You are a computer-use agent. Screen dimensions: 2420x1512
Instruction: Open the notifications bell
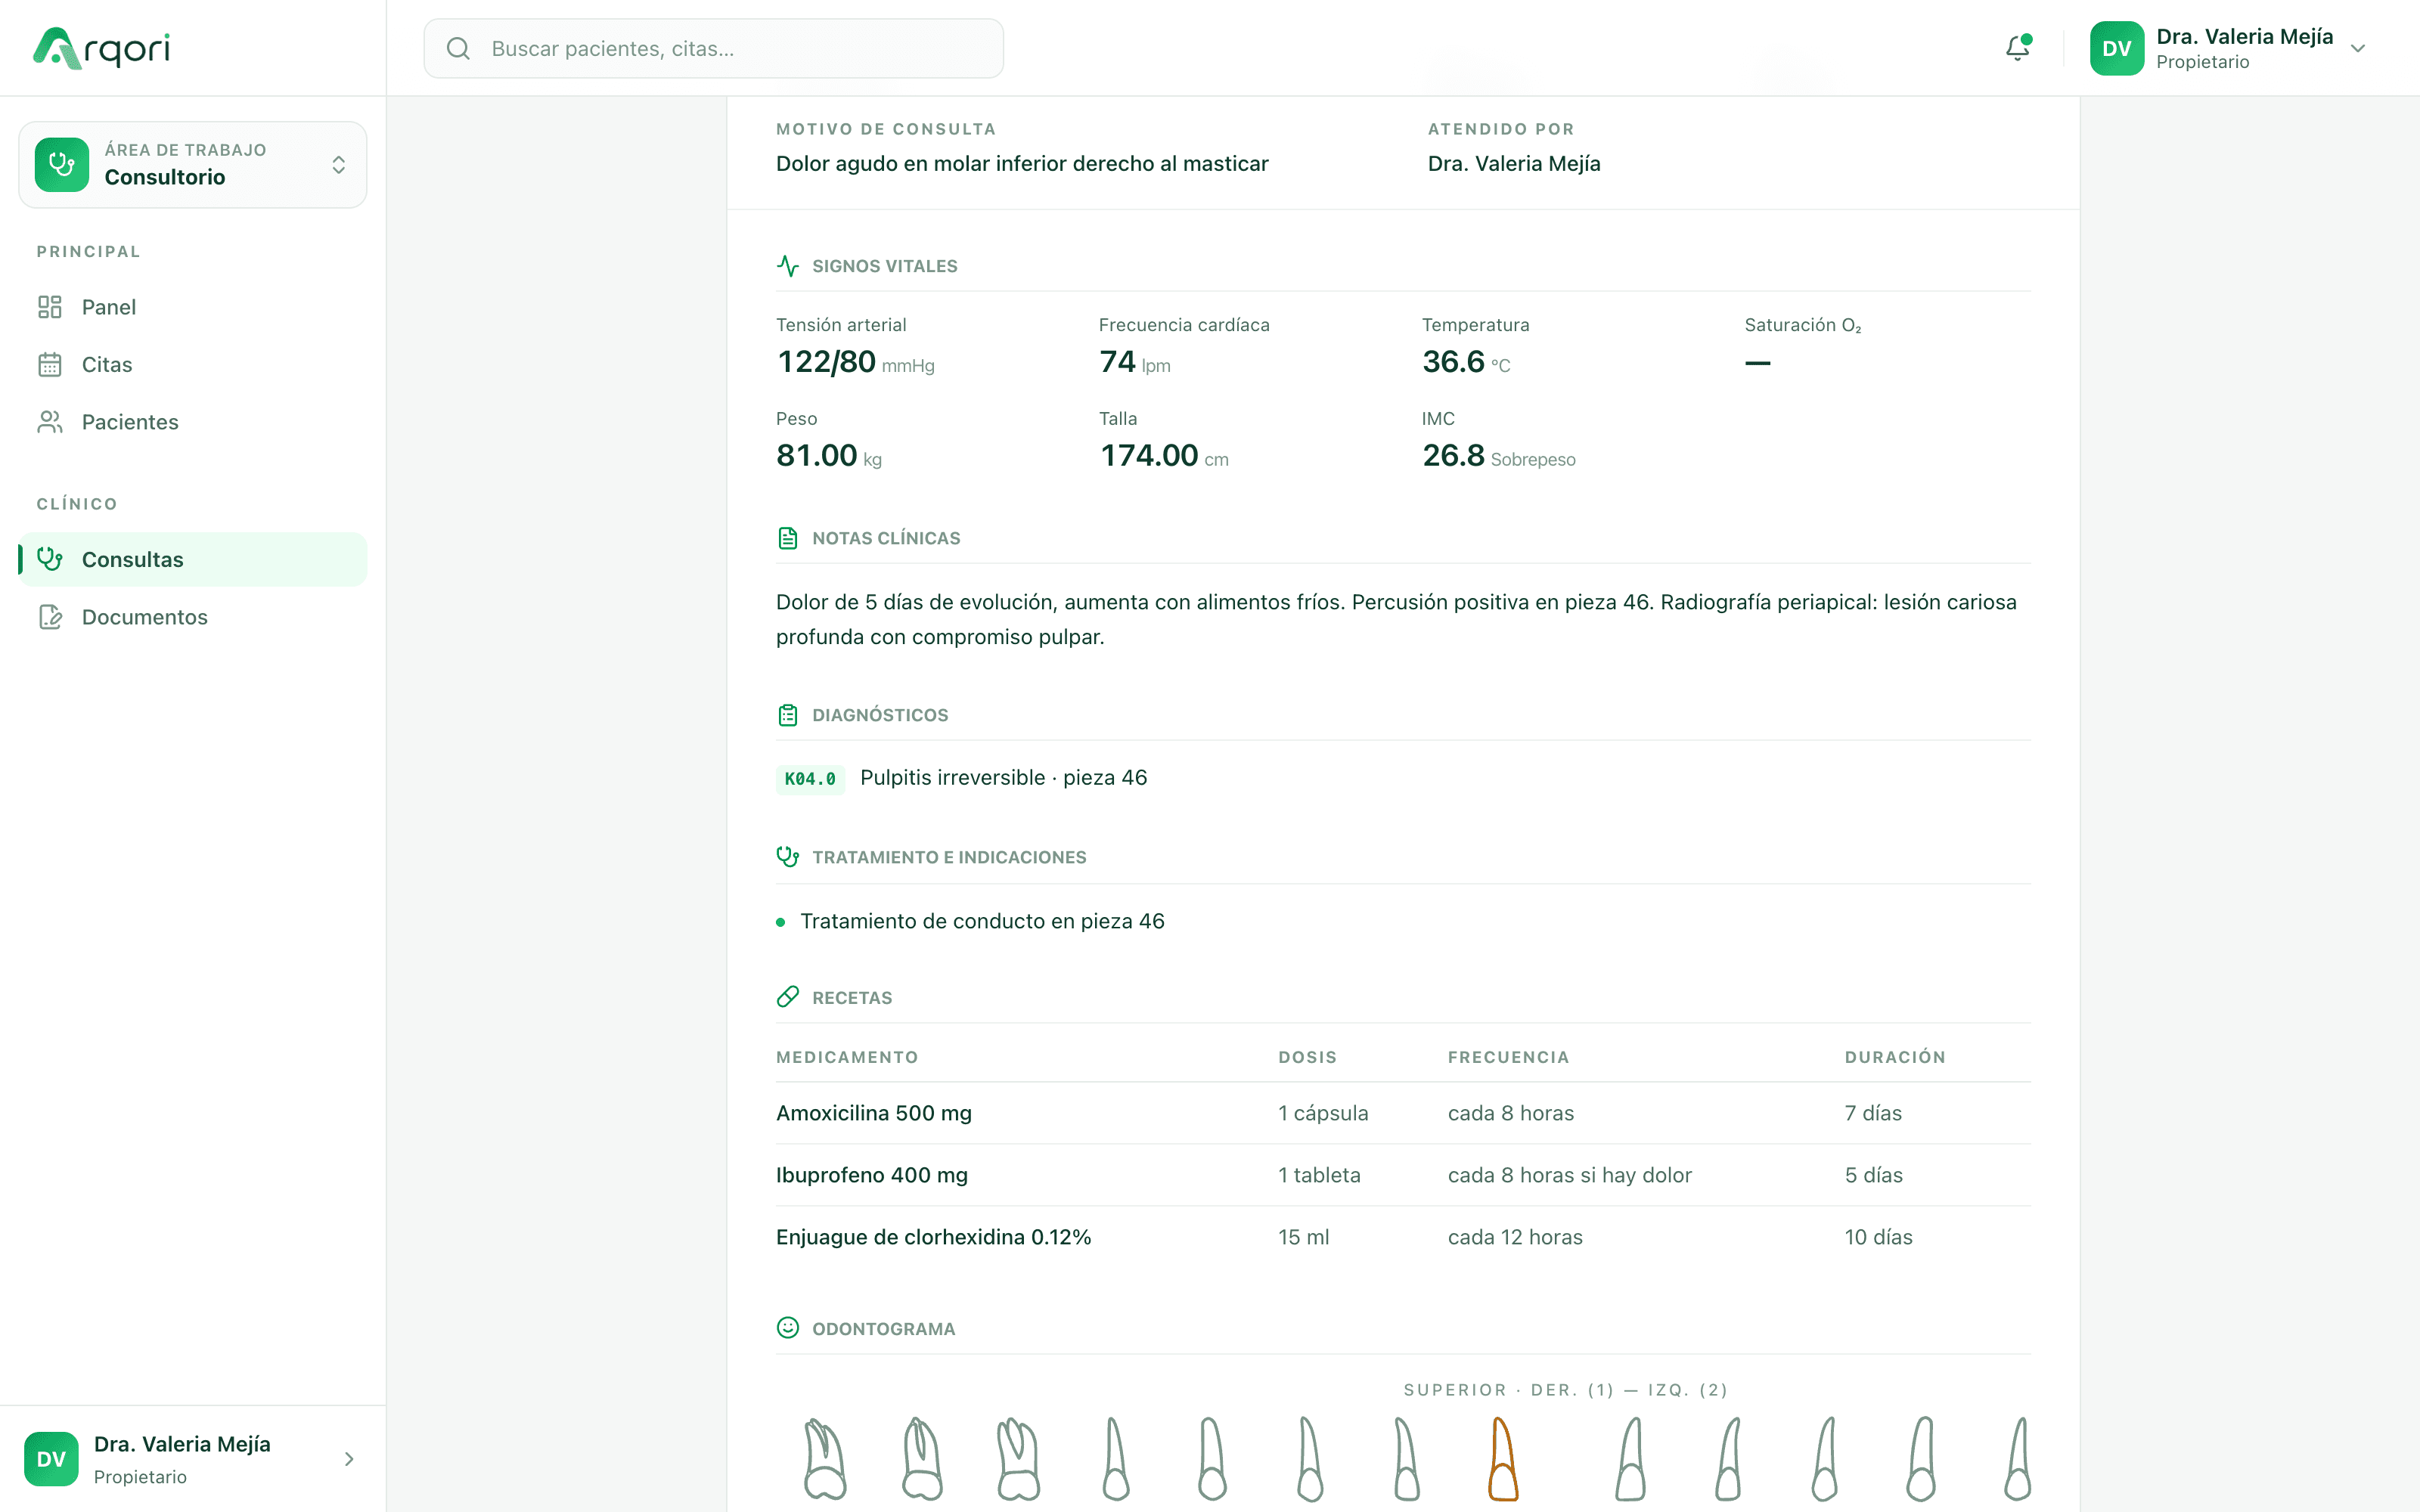tap(2018, 48)
